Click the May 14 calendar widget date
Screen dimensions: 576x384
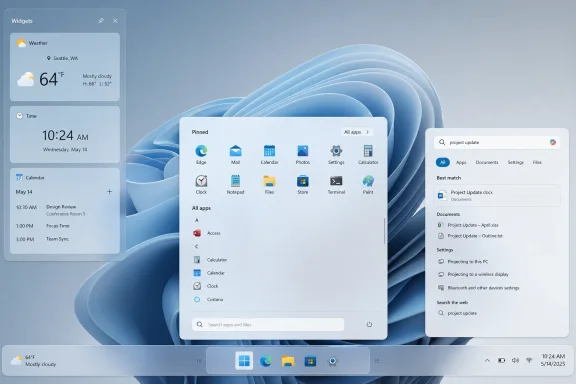[24, 192]
